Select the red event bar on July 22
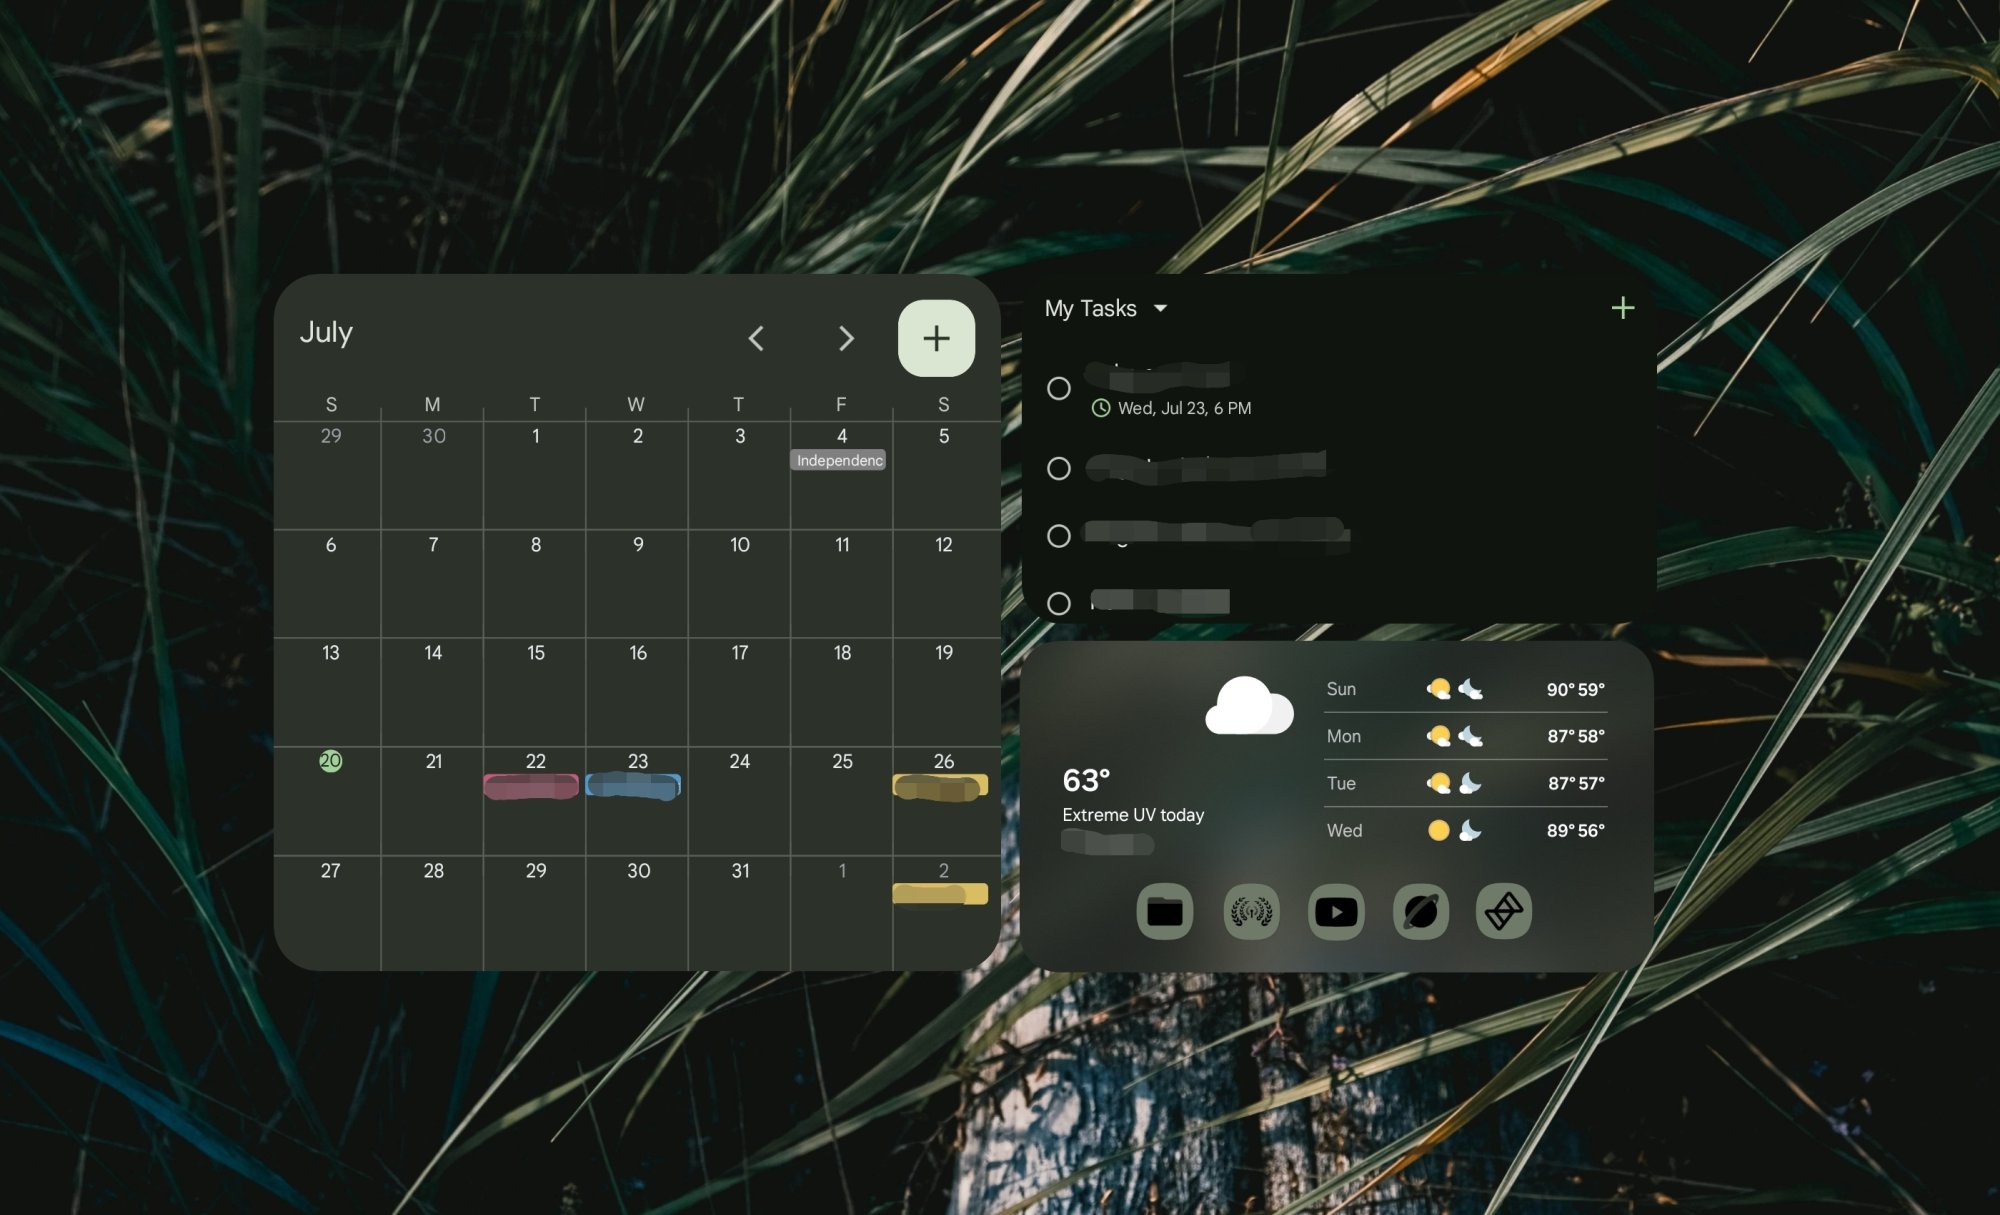The height and width of the screenshot is (1215, 2000). click(532, 787)
